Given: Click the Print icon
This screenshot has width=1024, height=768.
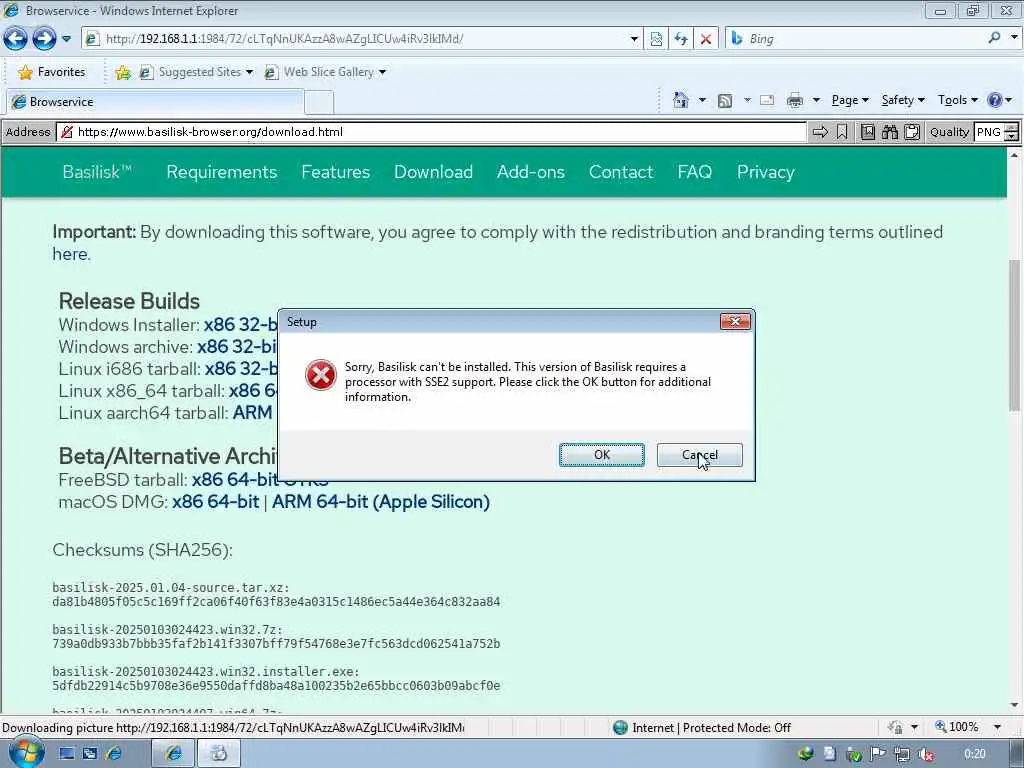Looking at the screenshot, I should click(795, 100).
